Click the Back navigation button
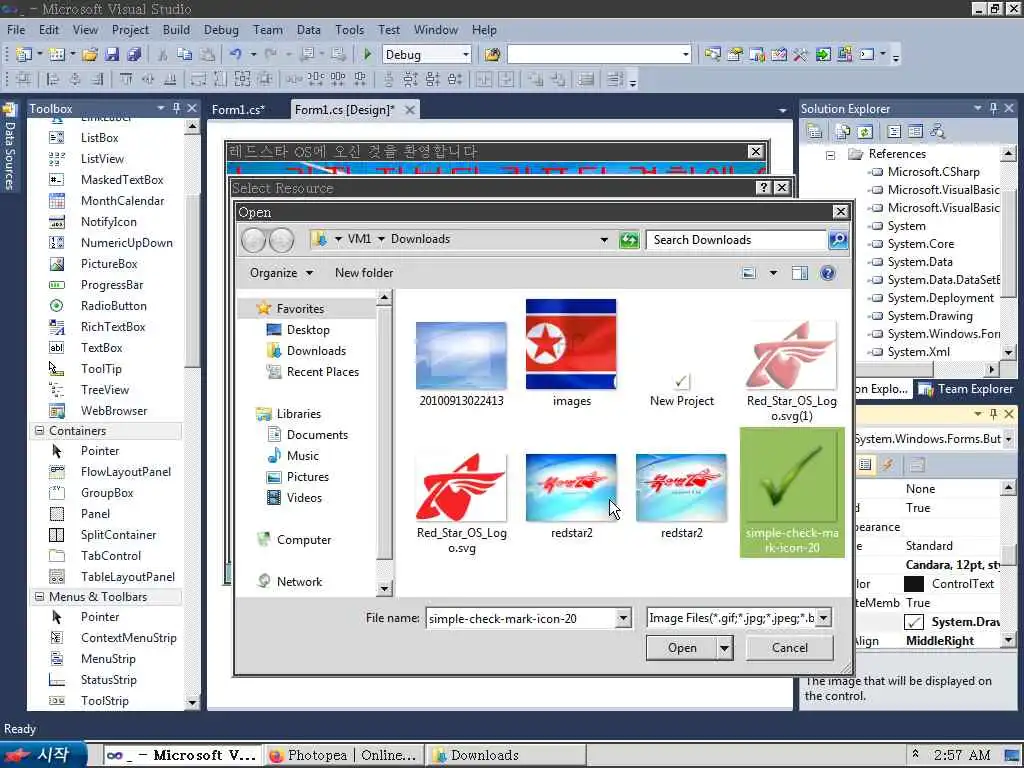The height and width of the screenshot is (768, 1024). tap(253, 240)
